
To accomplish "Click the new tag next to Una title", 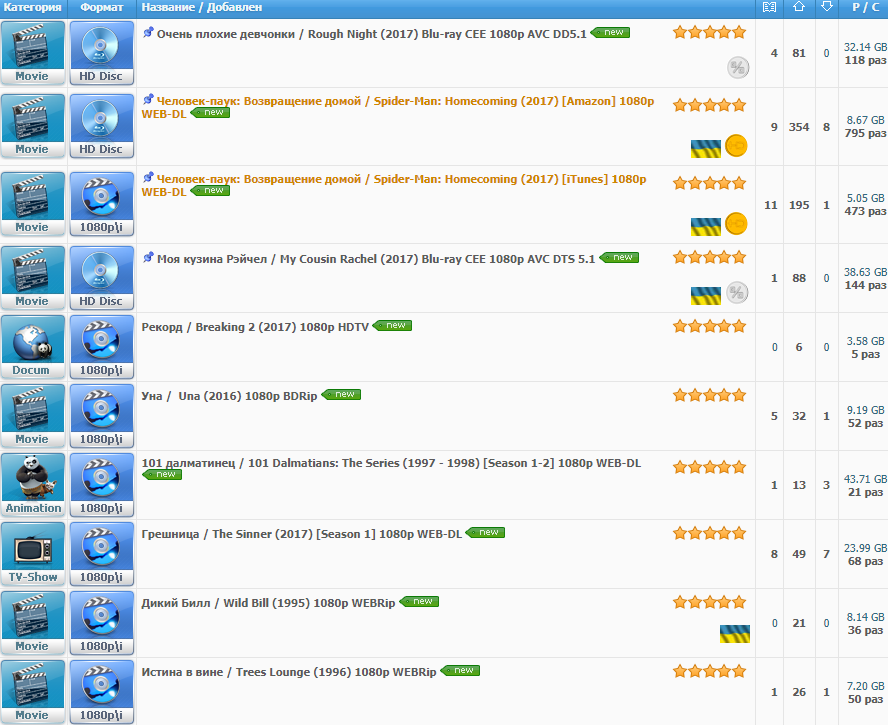I will click(341, 394).
